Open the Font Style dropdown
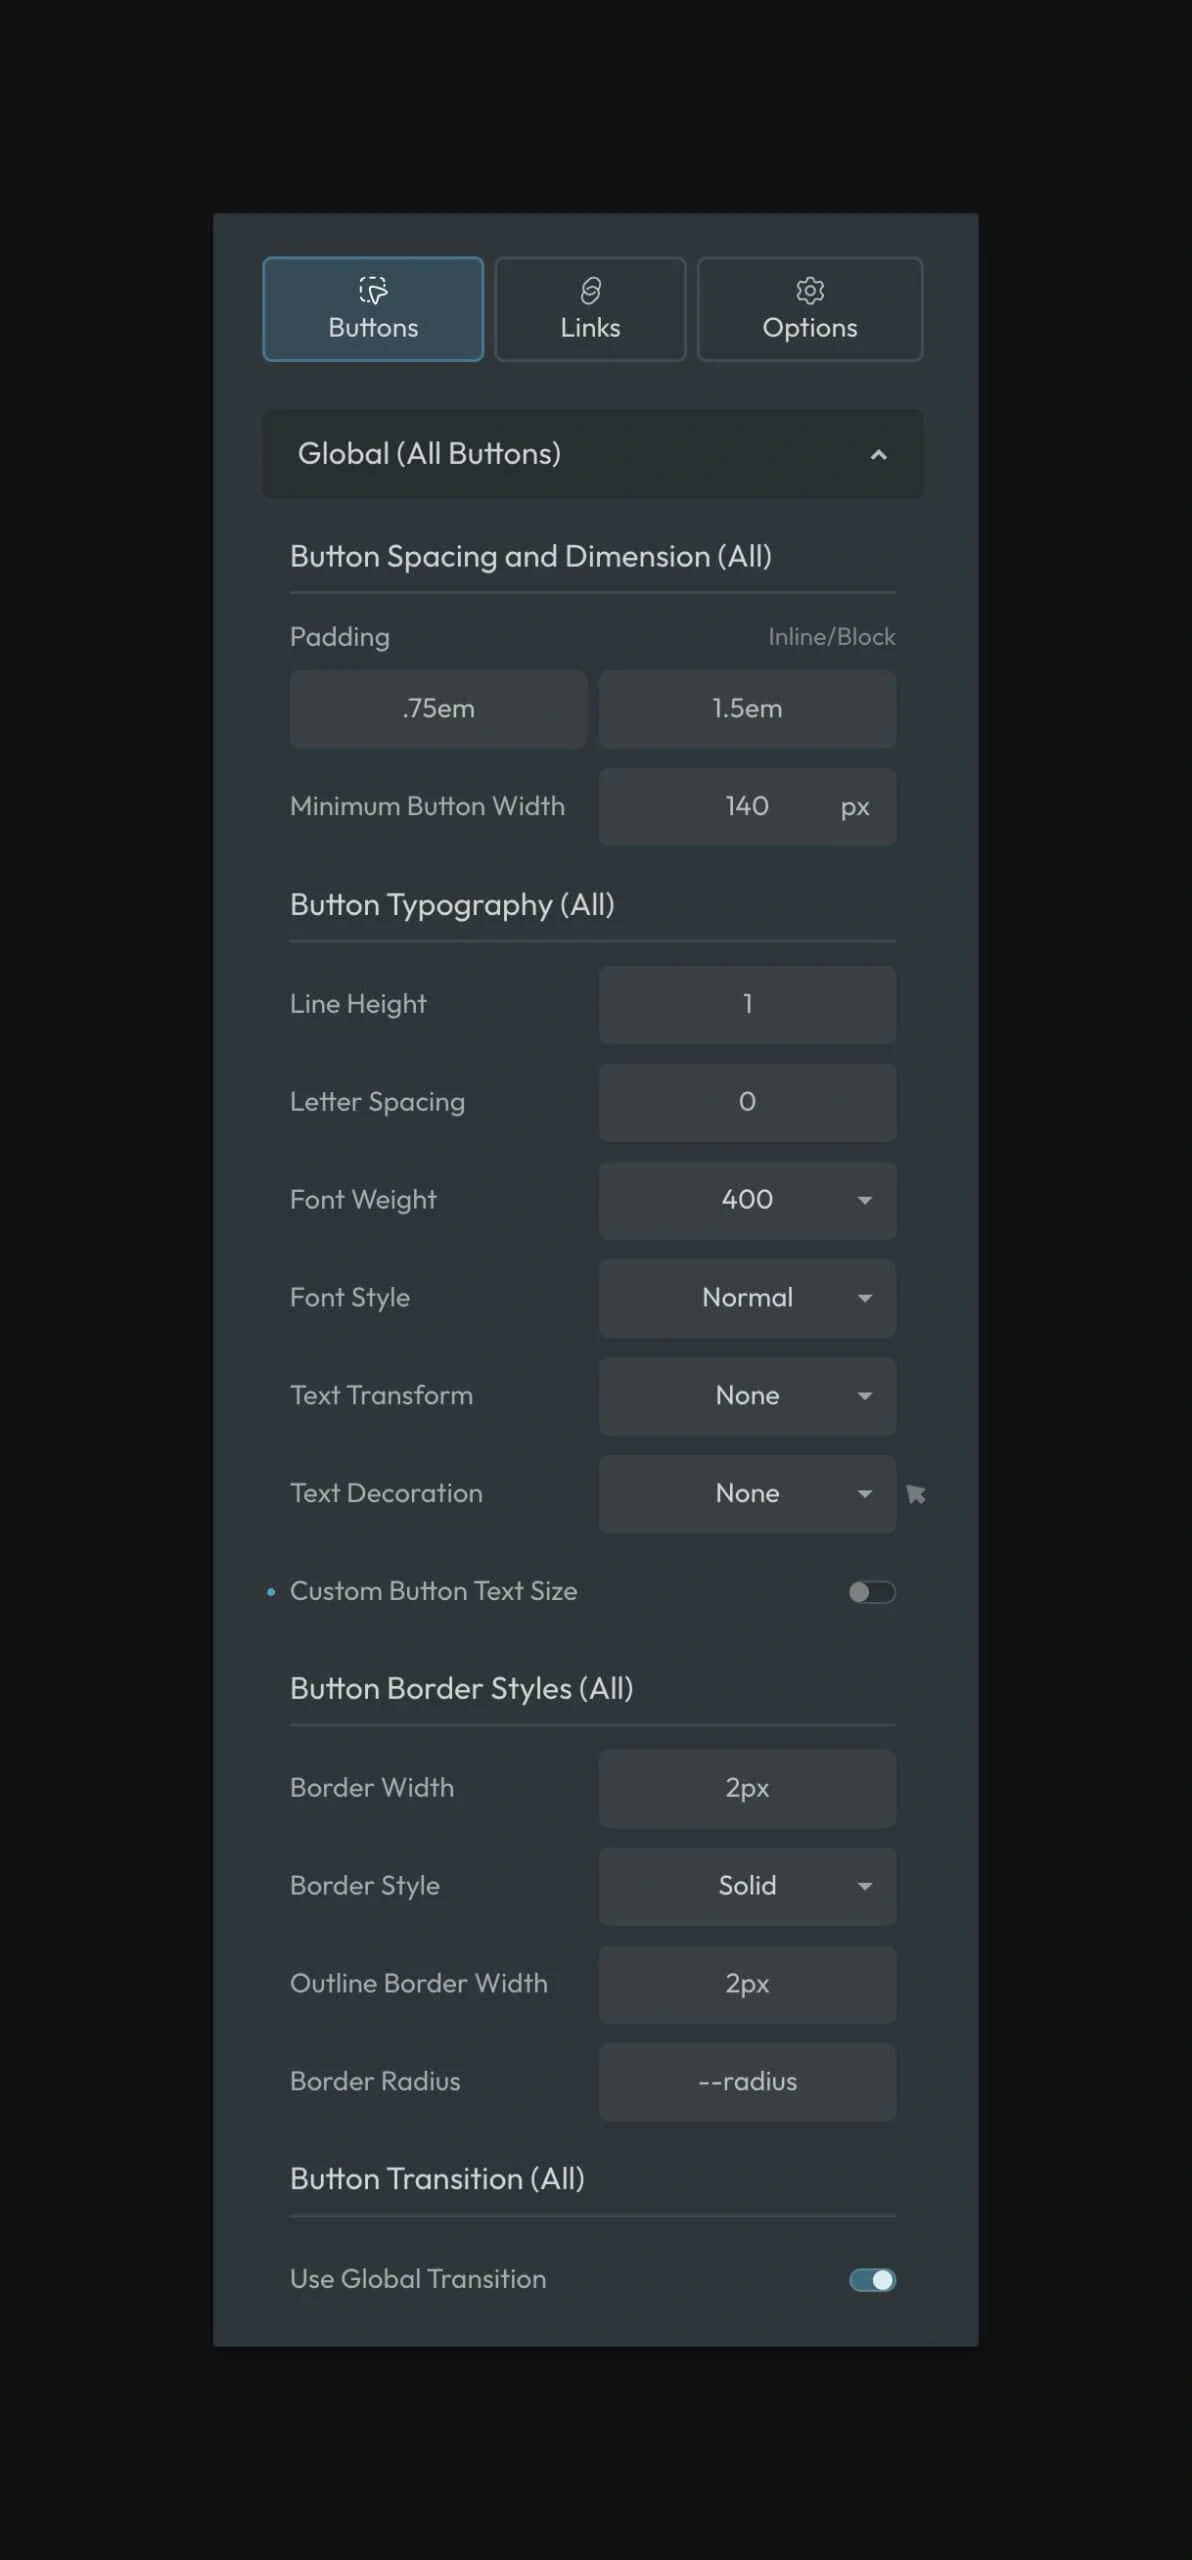The image size is (1192, 2560). 747,1298
